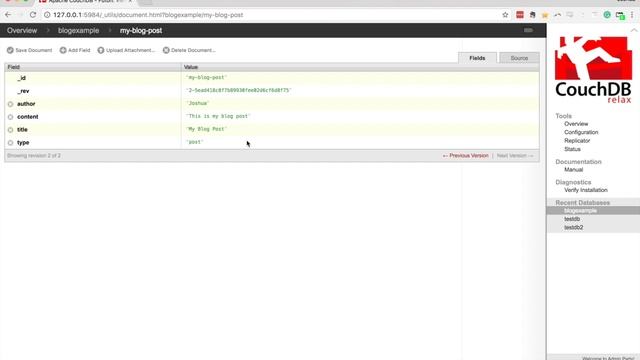Click the delete circle next to type field
The width and height of the screenshot is (640, 360).
11,143
